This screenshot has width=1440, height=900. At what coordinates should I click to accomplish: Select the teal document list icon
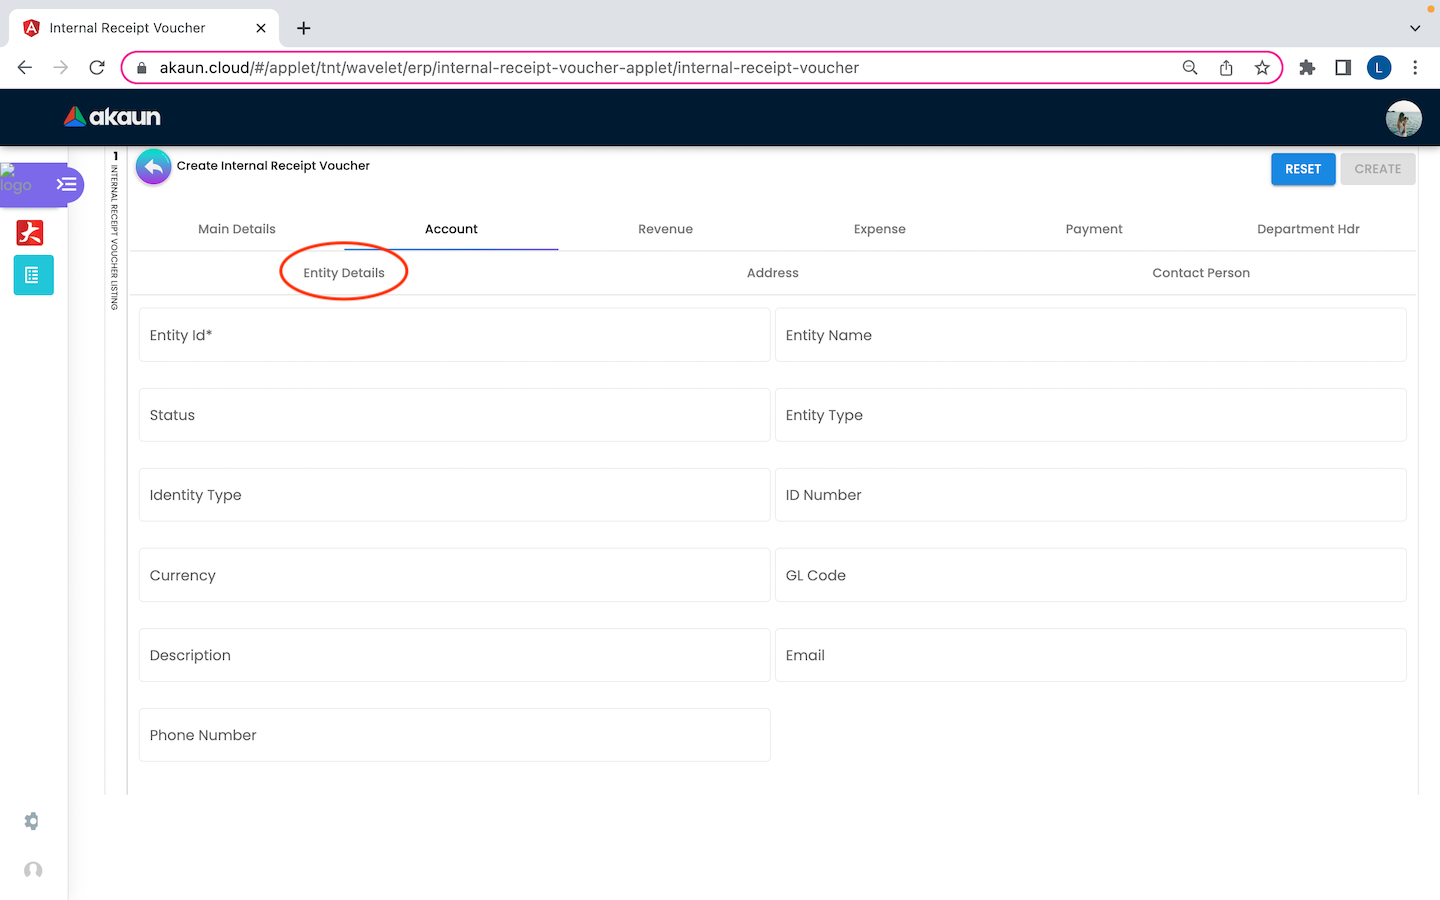tap(33, 275)
